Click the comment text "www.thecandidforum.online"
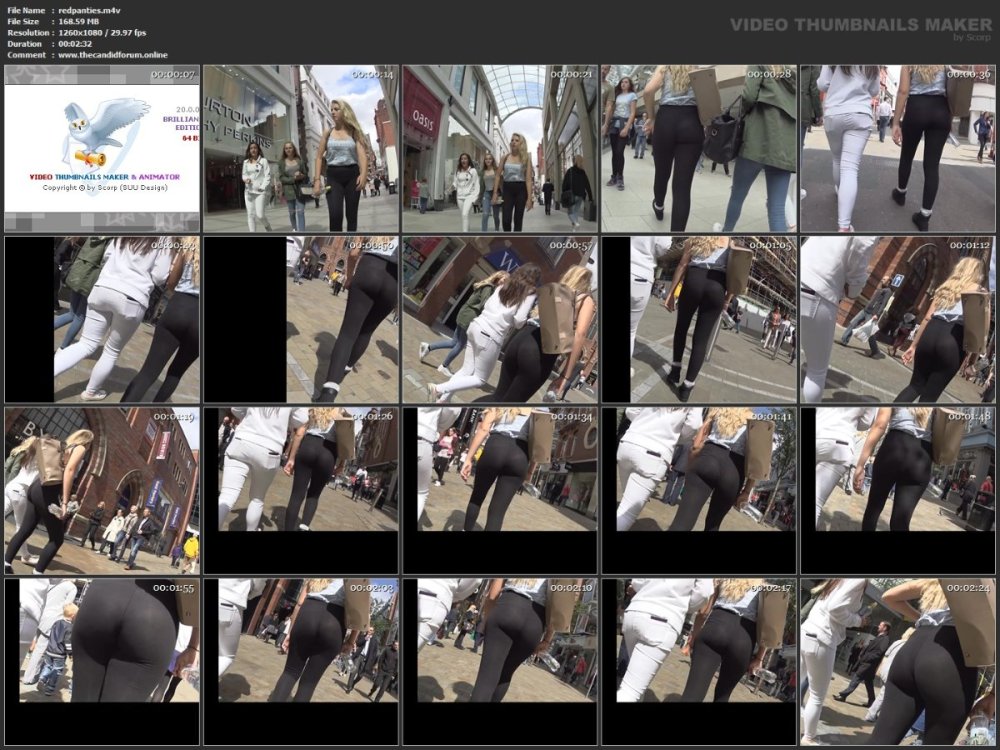Viewport: 1000px width, 750px height. pos(113,55)
